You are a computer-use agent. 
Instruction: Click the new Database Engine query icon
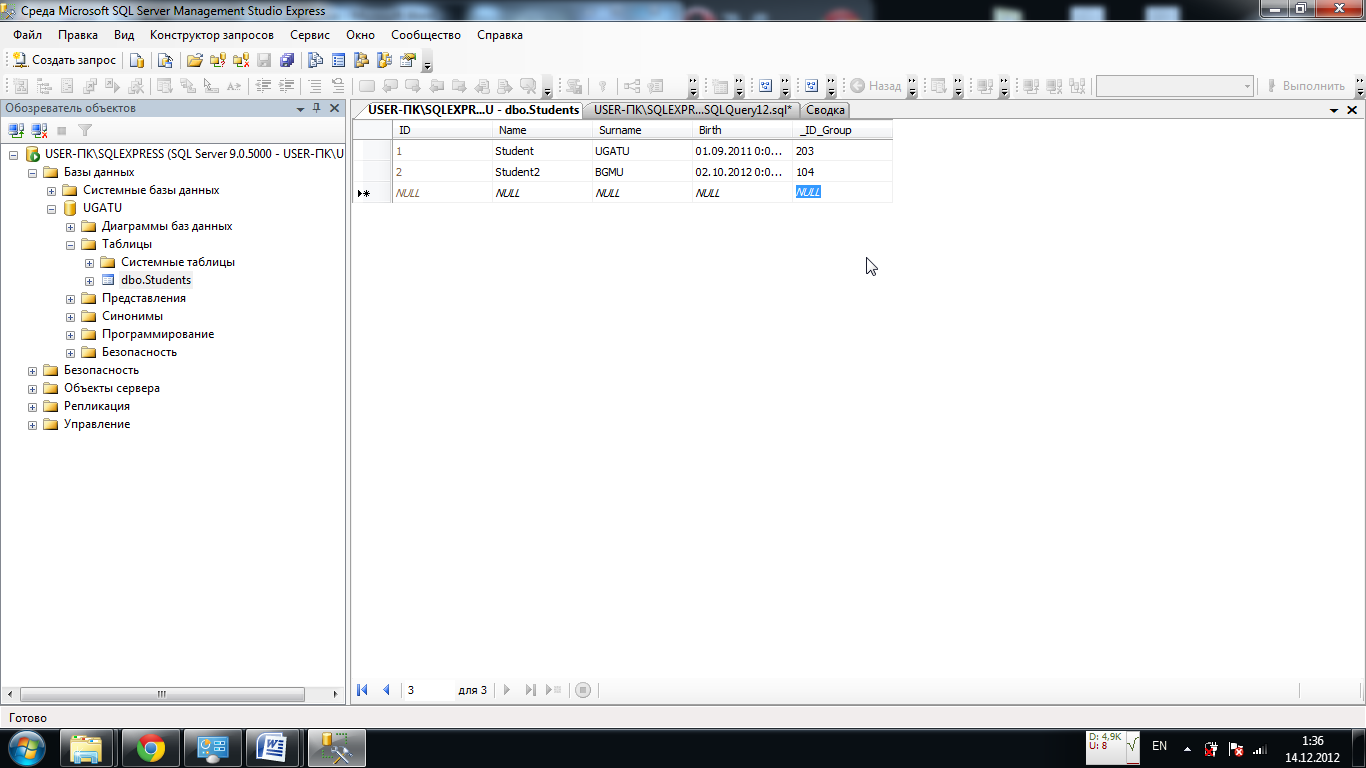pyautogui.click(x=138, y=60)
